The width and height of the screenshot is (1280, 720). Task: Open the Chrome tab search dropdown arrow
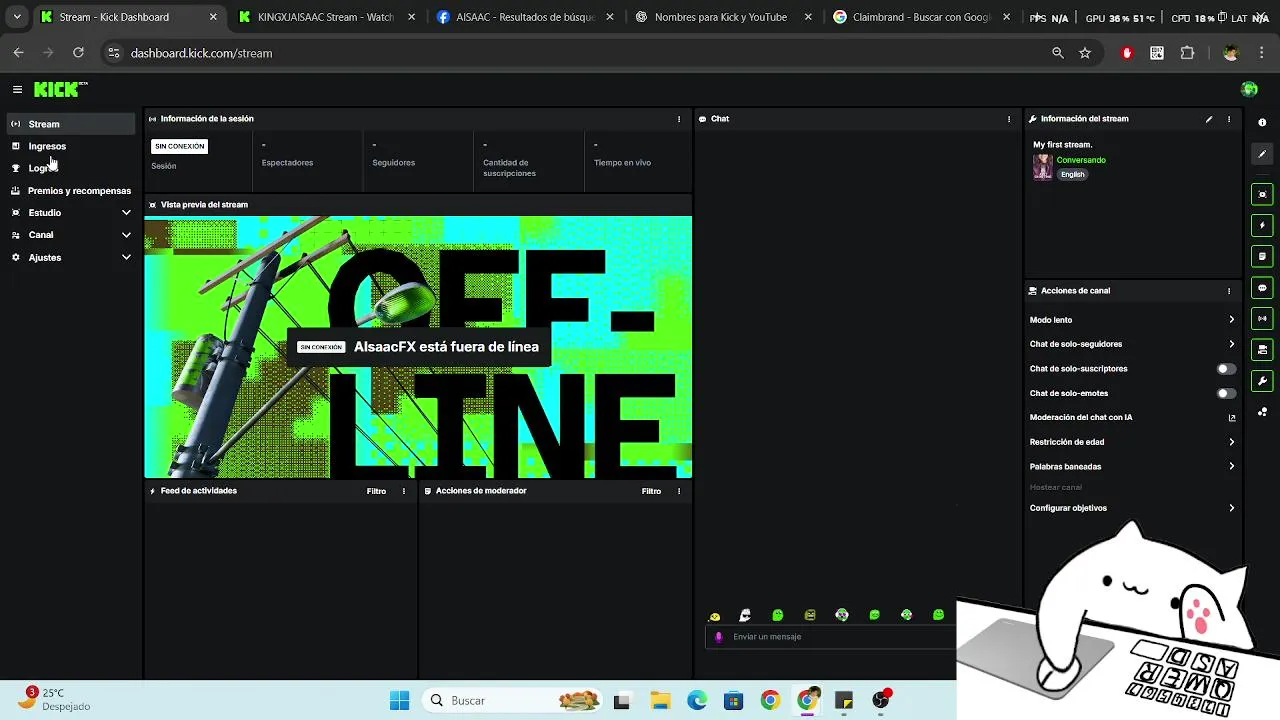pos(17,17)
